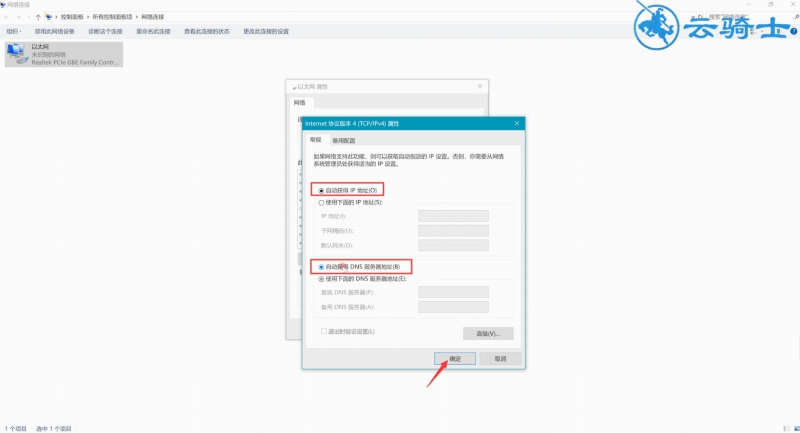Open recent locations dropdown arrow
This screenshot has width=800, height=433.
pyautogui.click(x=28, y=17)
